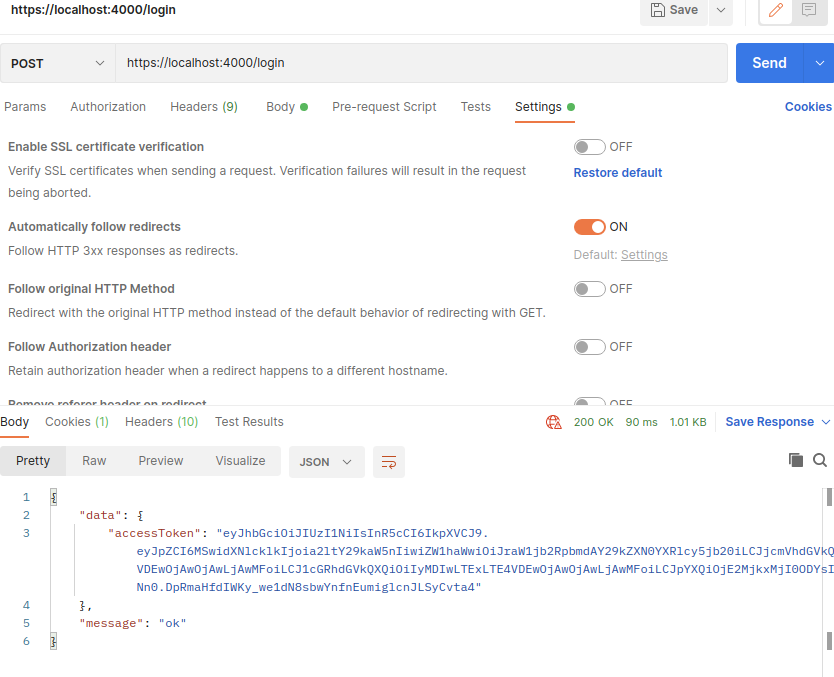Expand the Send button dropdown arrow
Image resolution: width=834 pixels, height=677 pixels.
tap(819, 63)
